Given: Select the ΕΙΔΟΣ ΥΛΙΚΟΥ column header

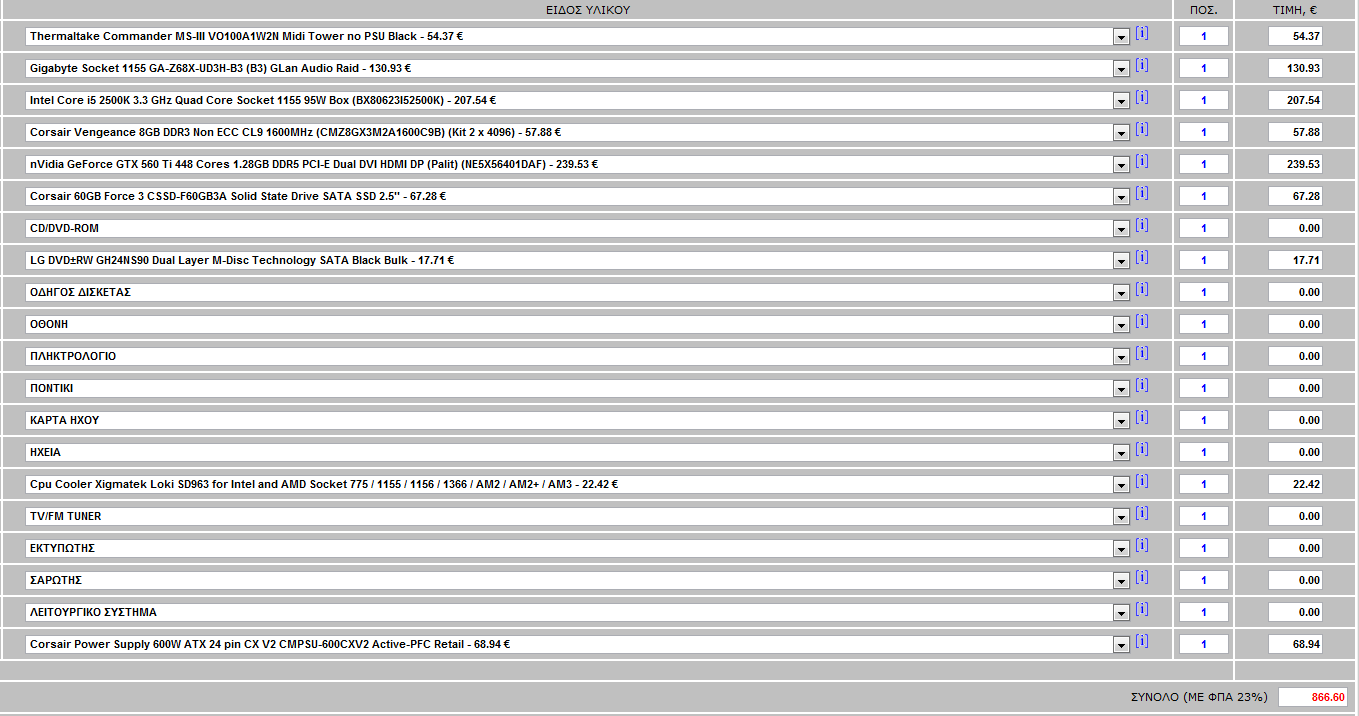Looking at the screenshot, I should point(587,10).
